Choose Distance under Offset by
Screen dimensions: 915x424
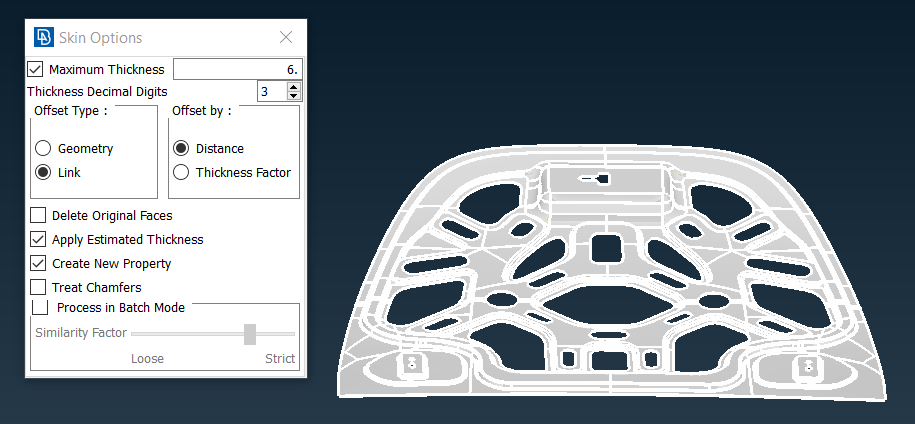coord(181,148)
